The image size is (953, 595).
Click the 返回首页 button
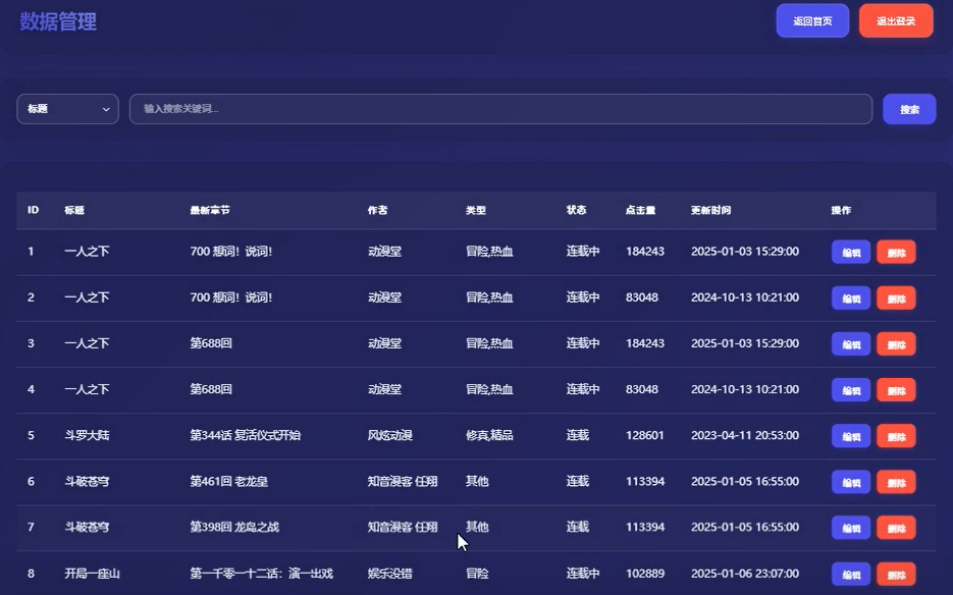tap(812, 21)
